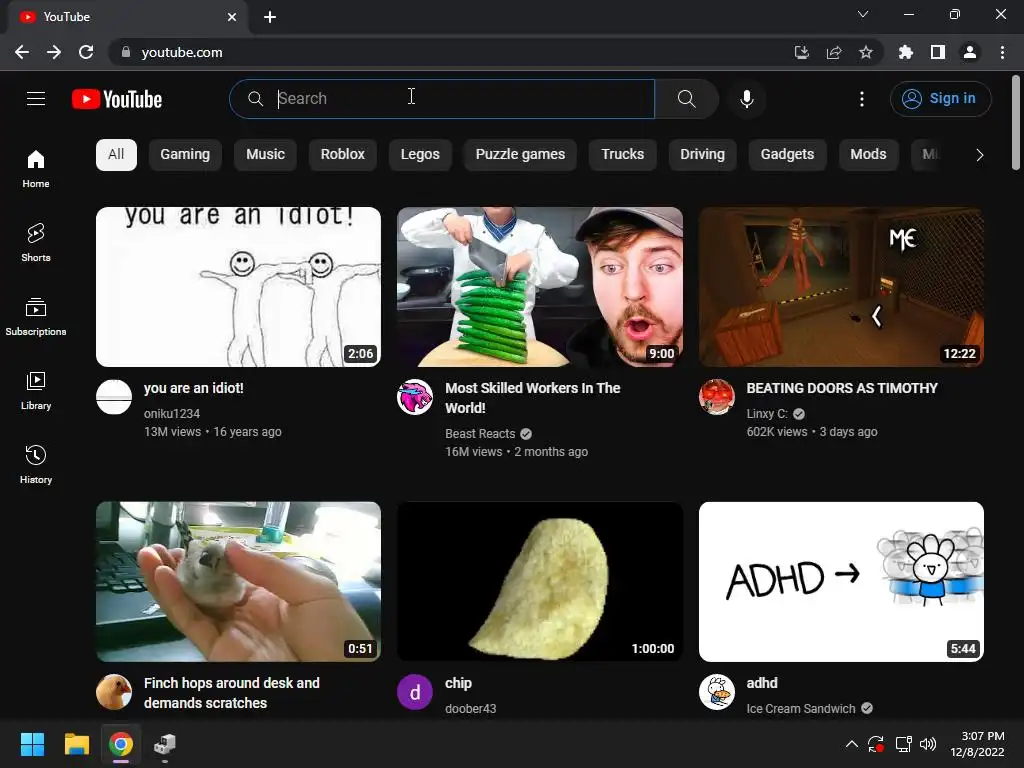Go back in browser
The image size is (1024, 768).
[22, 52]
